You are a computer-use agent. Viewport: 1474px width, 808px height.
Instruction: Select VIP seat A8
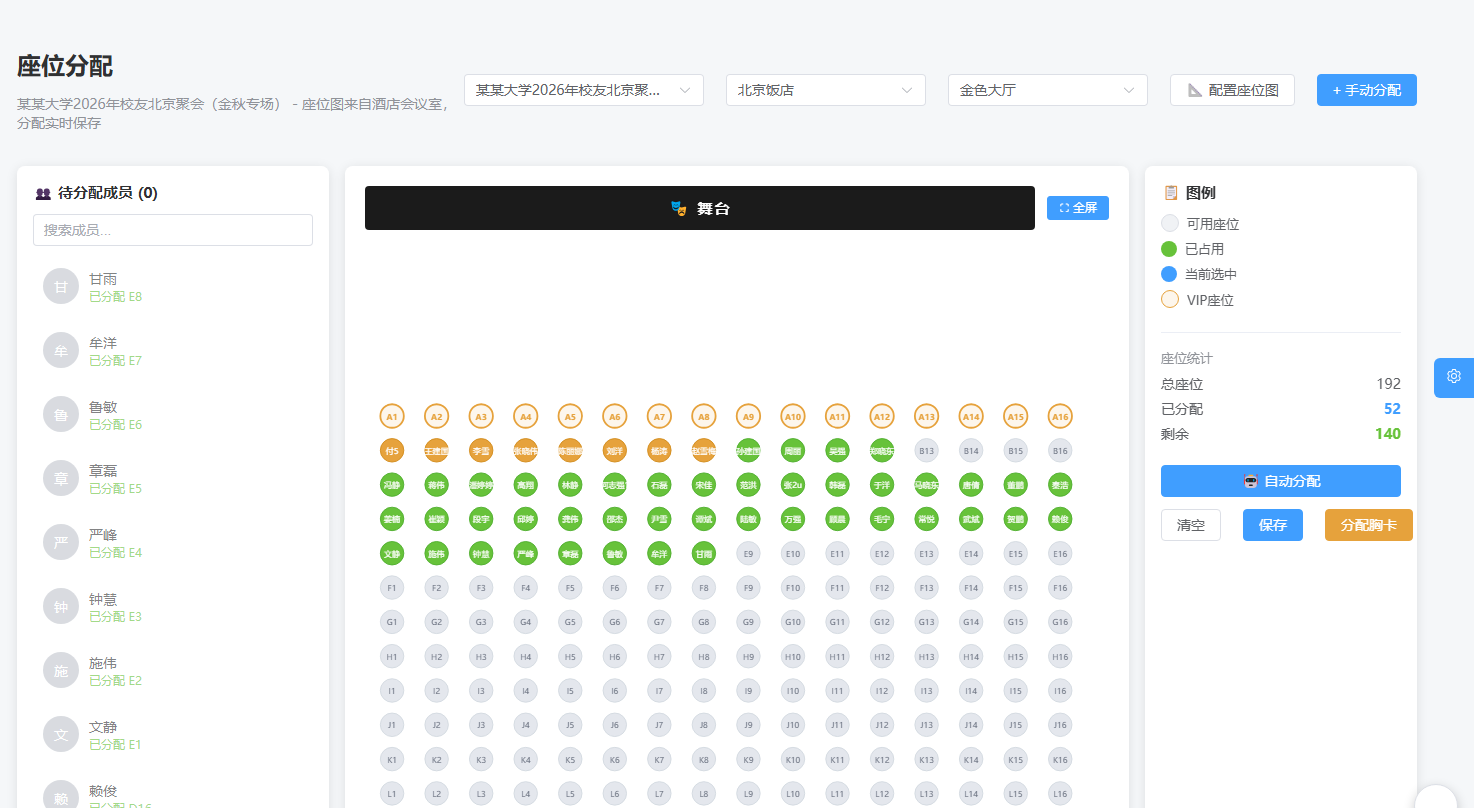(704, 416)
